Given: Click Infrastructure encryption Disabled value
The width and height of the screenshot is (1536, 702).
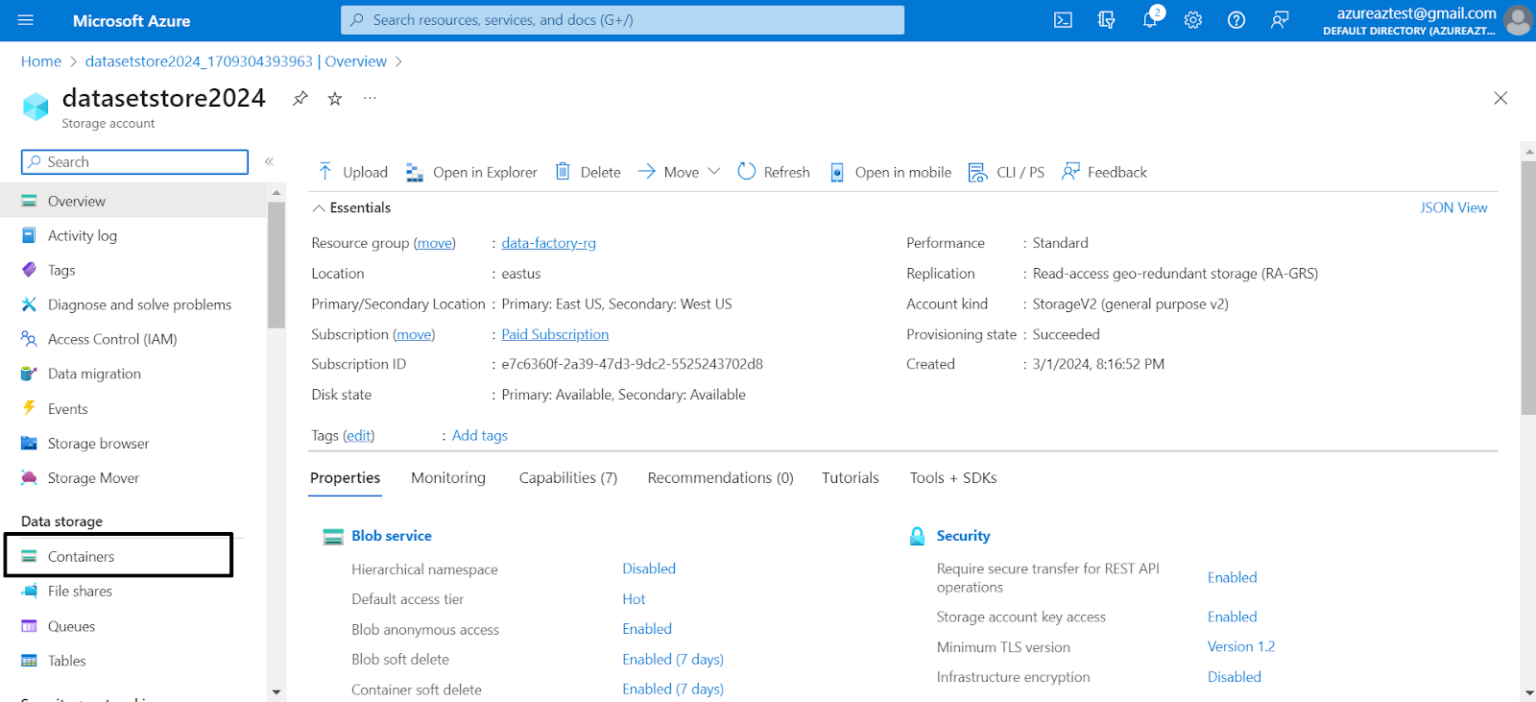Looking at the screenshot, I should [1234, 677].
